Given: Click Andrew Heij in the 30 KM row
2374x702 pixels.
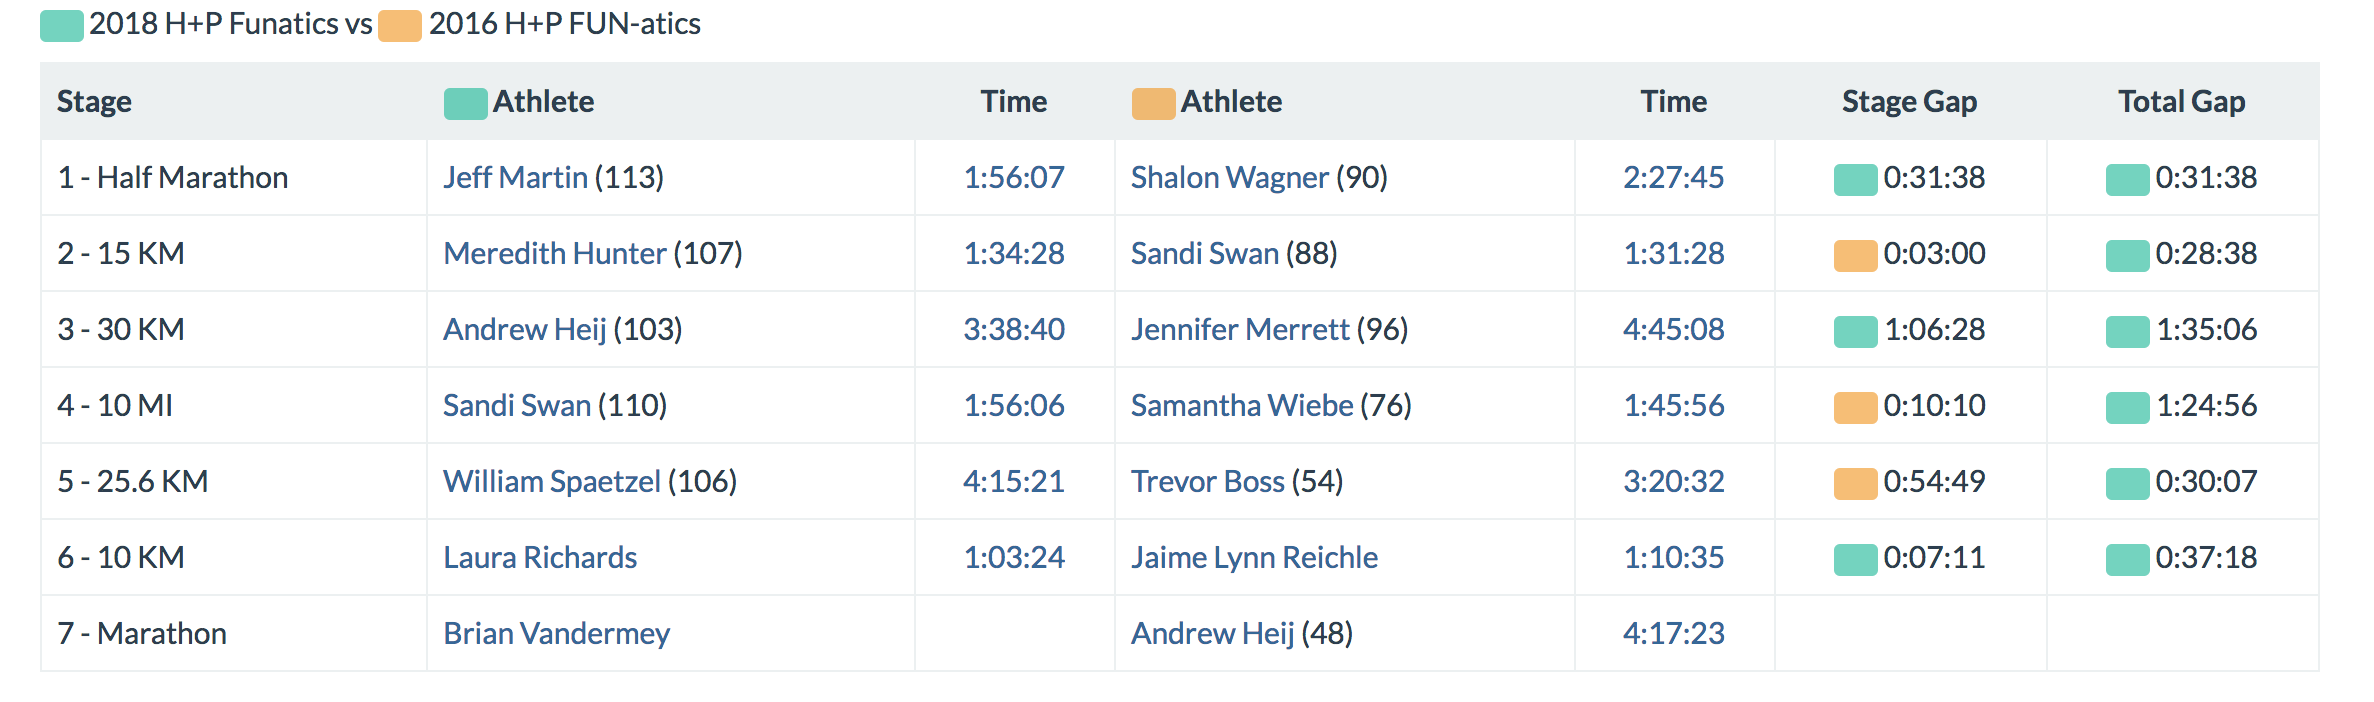Looking at the screenshot, I should tap(524, 330).
